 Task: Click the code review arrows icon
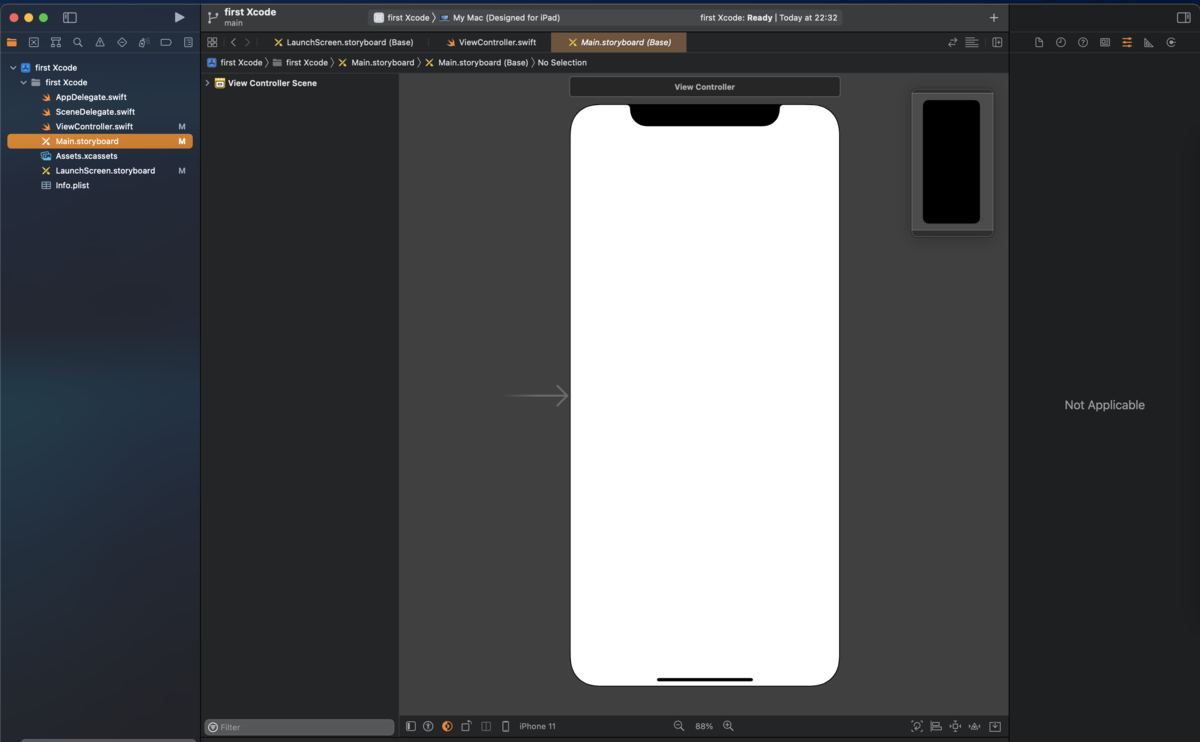coord(952,42)
